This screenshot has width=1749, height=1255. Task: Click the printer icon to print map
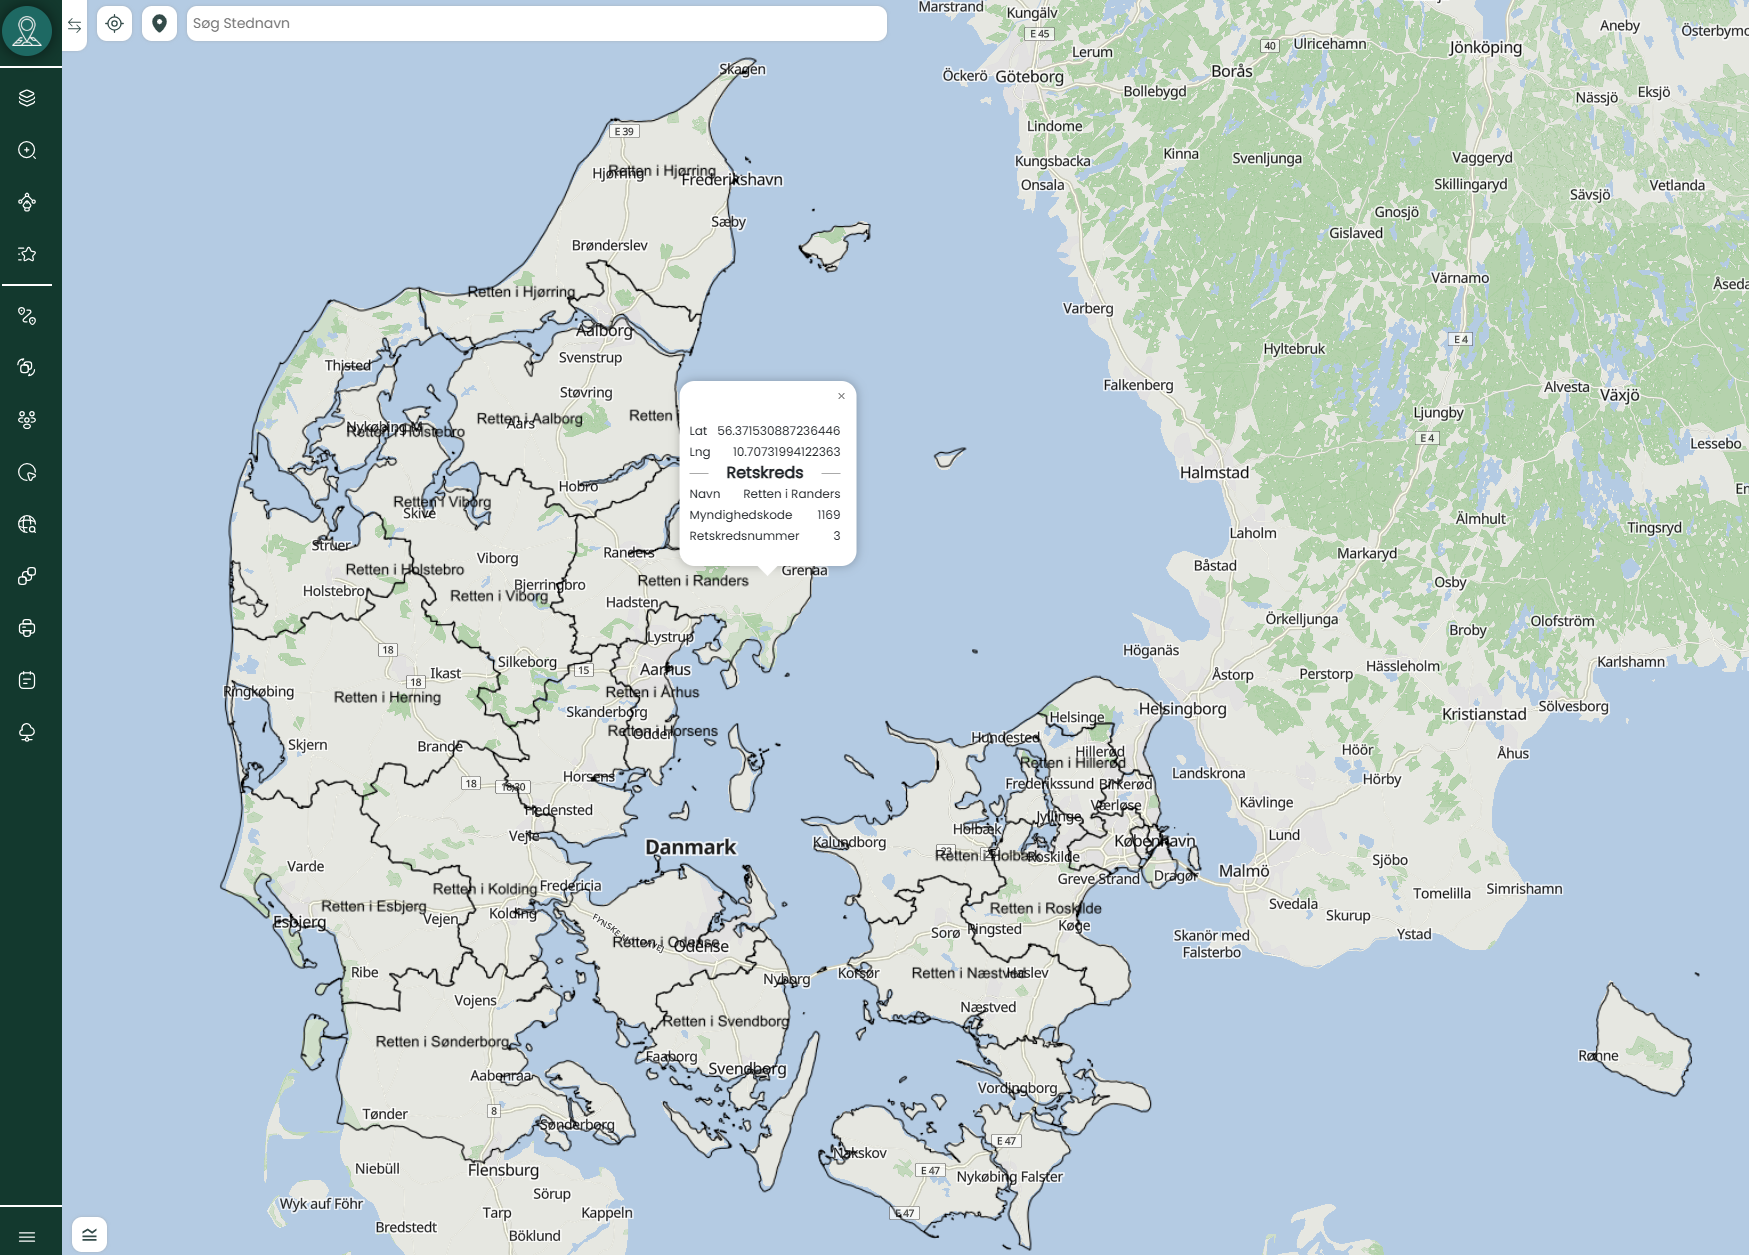click(x=27, y=628)
